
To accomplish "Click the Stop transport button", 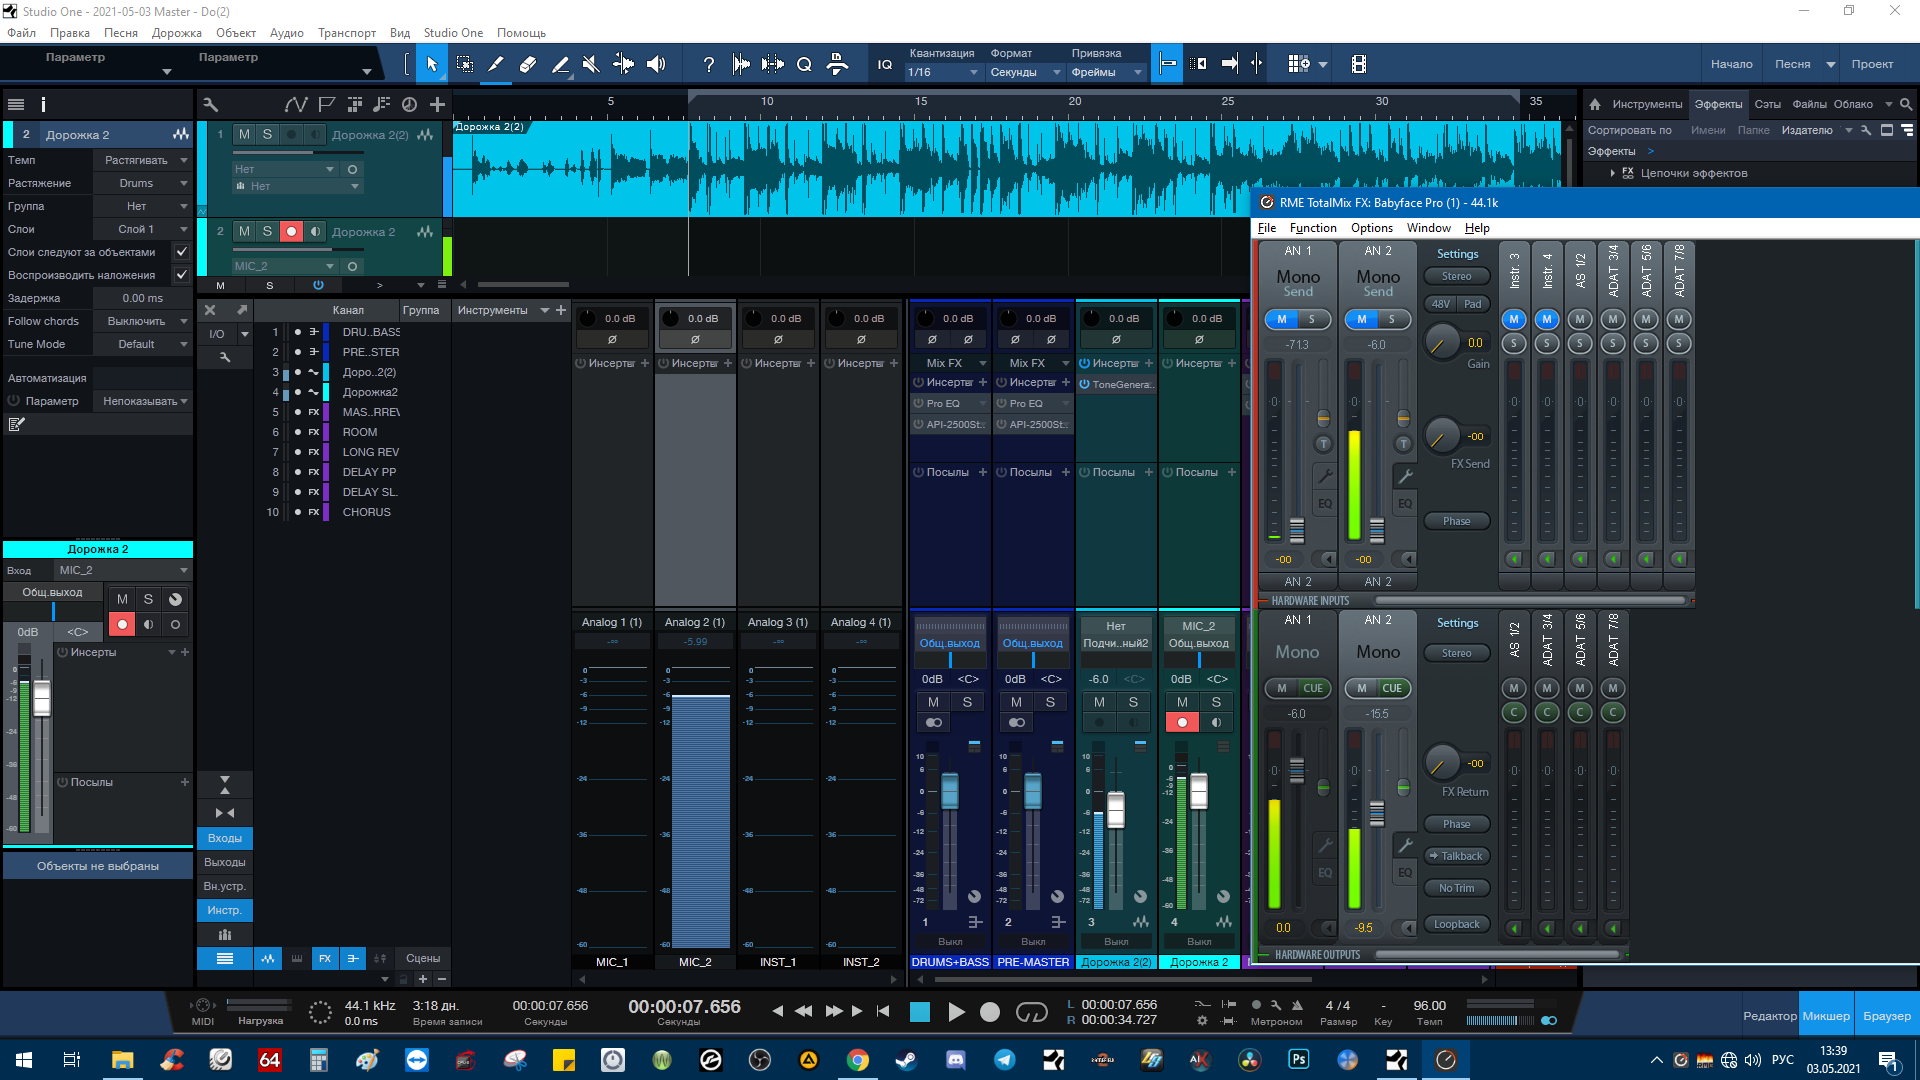I will pyautogui.click(x=920, y=1012).
